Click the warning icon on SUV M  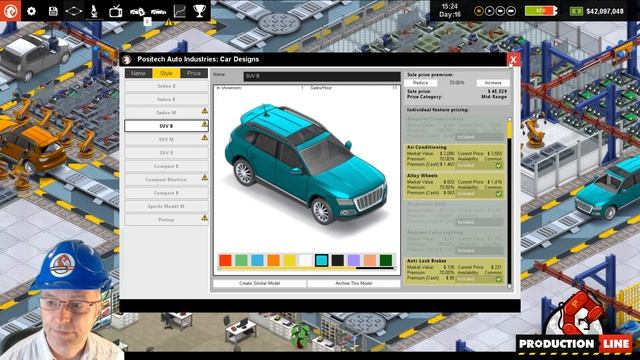tap(204, 138)
